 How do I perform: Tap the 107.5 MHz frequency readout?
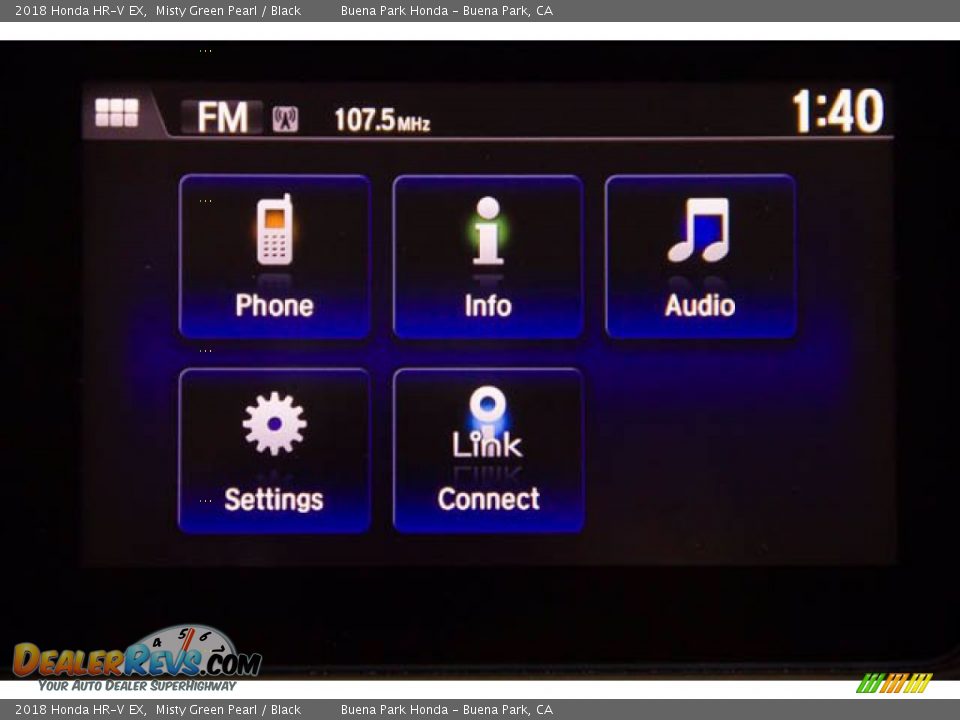(382, 120)
